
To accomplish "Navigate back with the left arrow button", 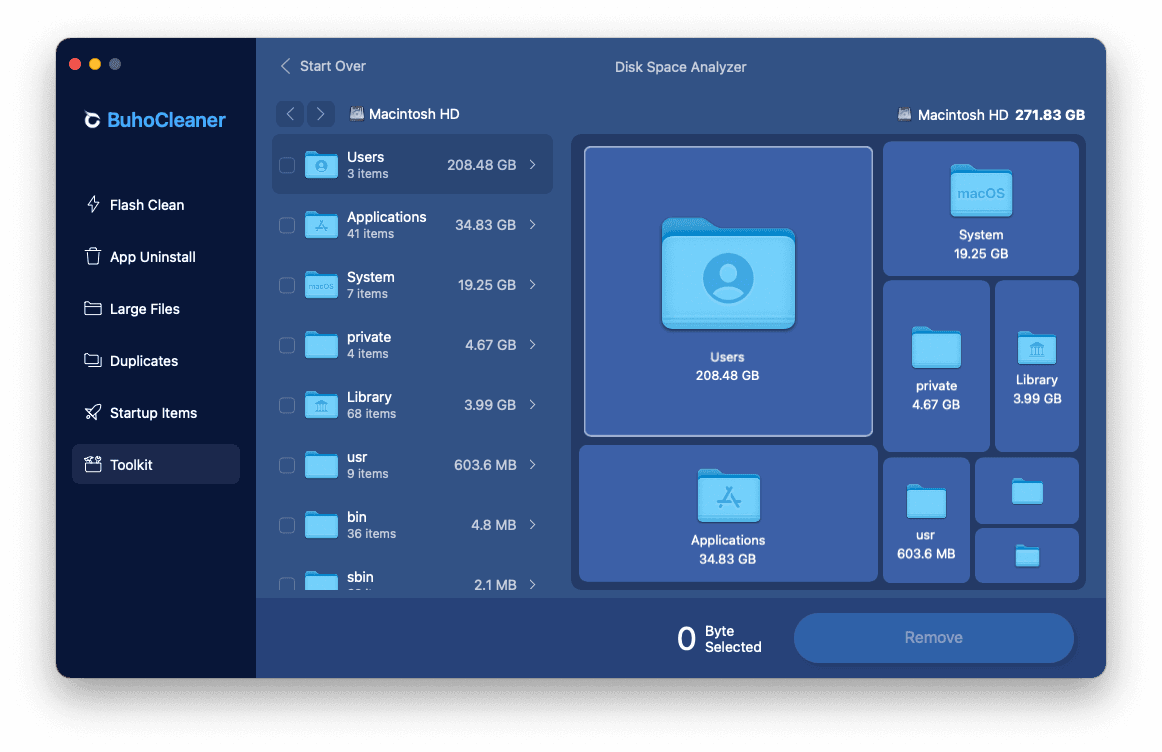I will (290, 114).
